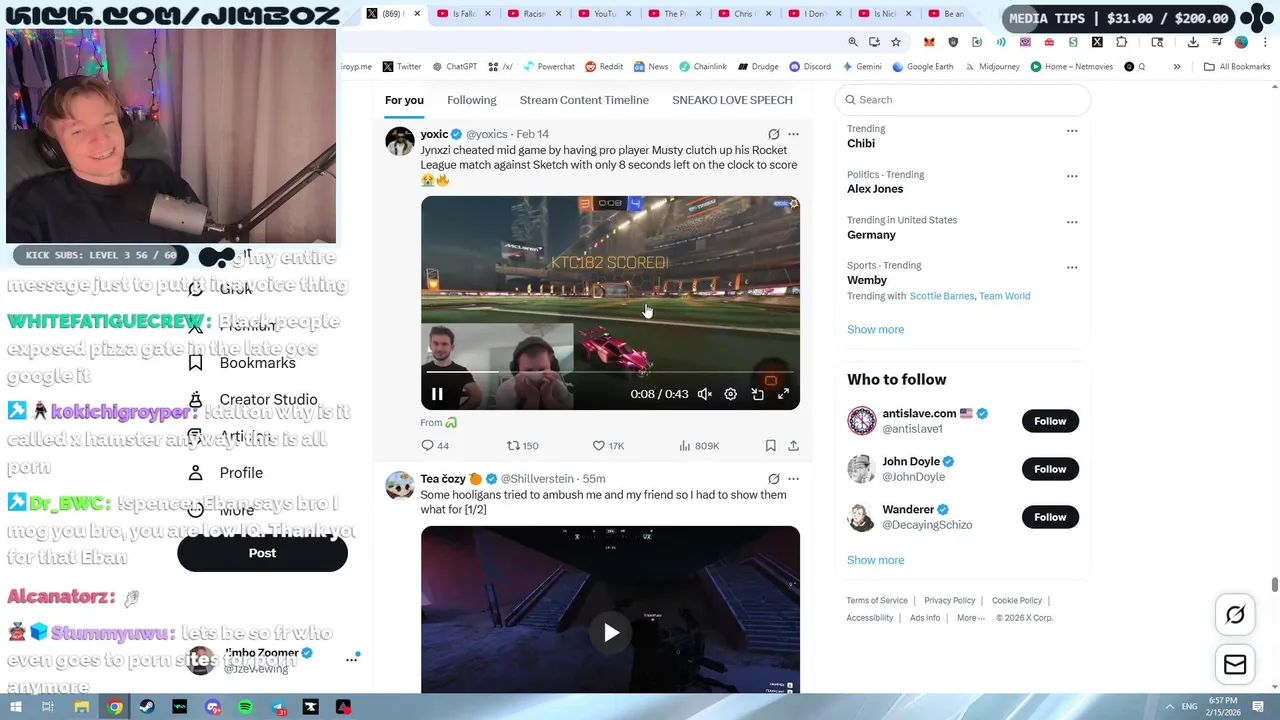
Task: Open Bookmarks in the X sidebar
Action: pyautogui.click(x=242, y=363)
